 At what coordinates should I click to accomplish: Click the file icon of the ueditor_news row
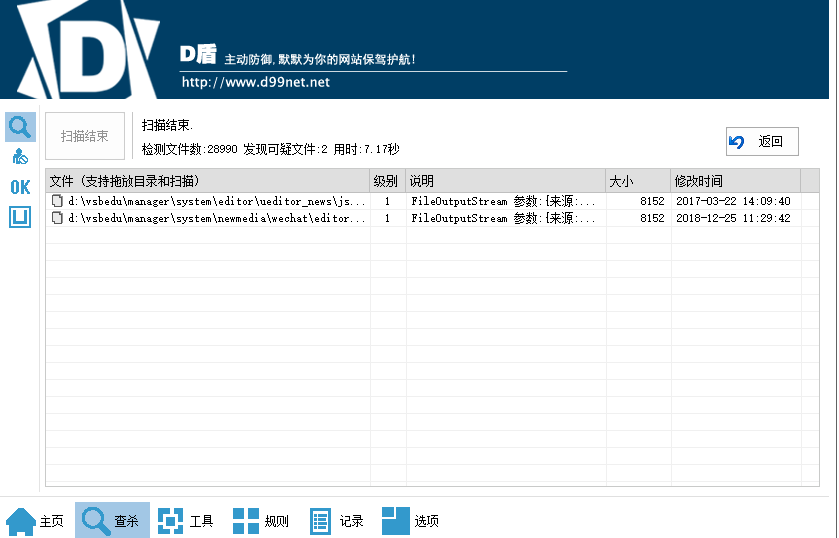coord(57,201)
